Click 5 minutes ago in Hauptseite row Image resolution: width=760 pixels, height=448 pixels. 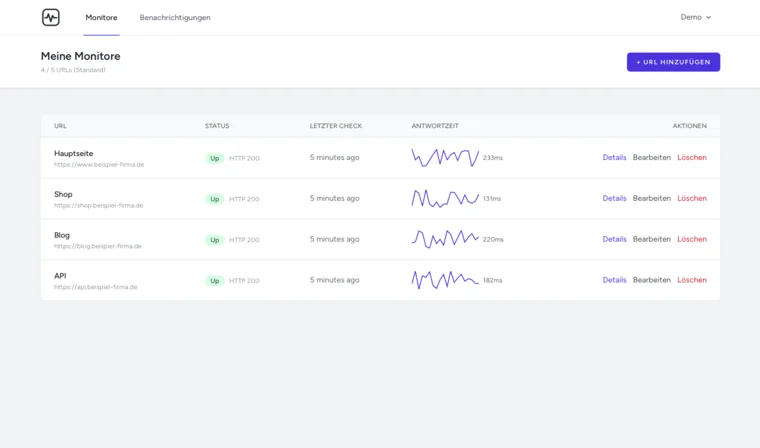tap(334, 158)
